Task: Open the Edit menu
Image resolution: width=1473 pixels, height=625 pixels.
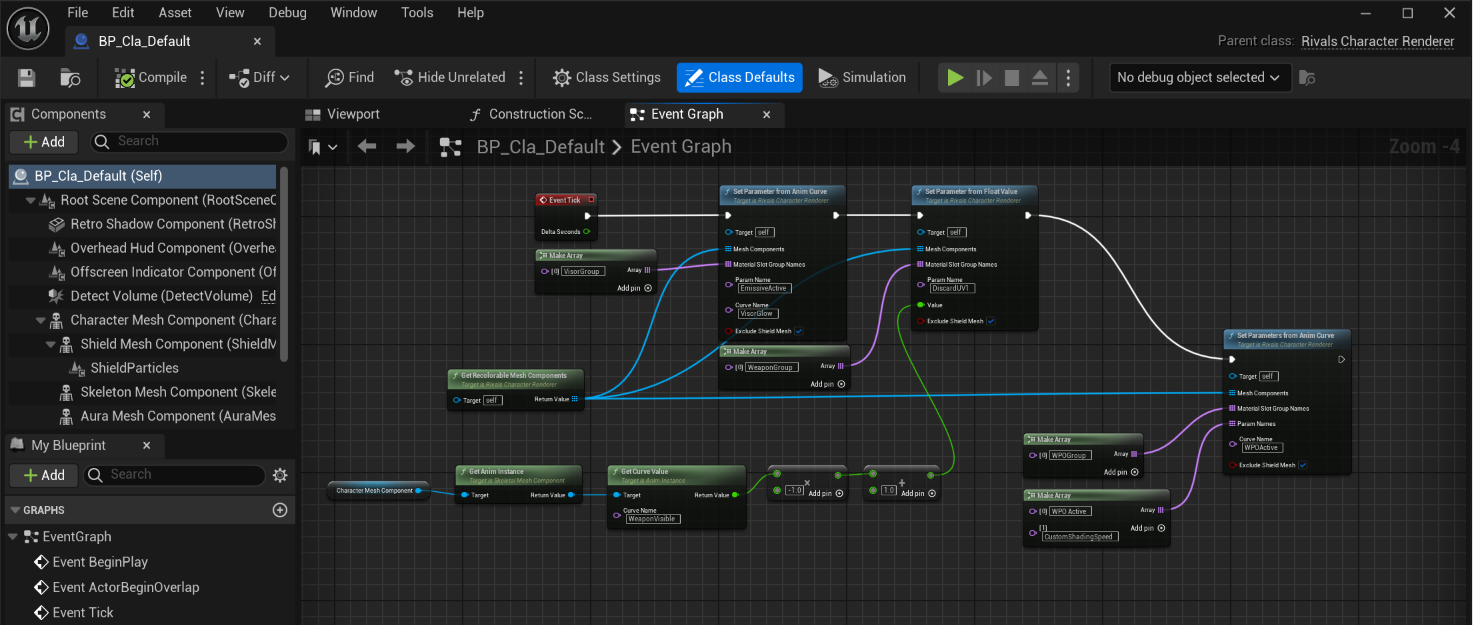Action: tap(123, 13)
